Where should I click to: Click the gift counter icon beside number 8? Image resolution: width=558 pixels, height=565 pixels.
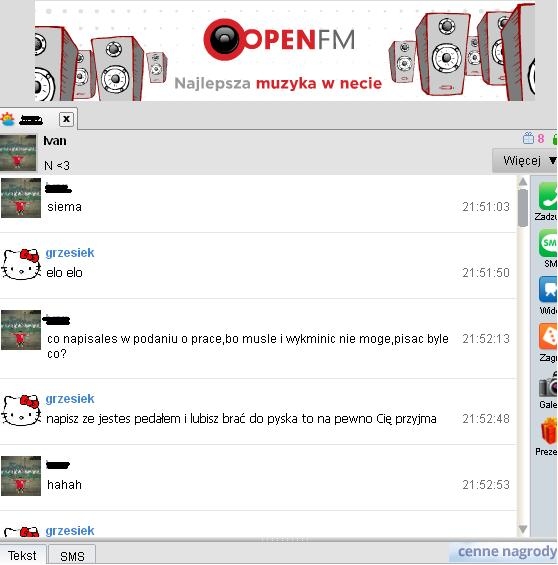[528, 138]
